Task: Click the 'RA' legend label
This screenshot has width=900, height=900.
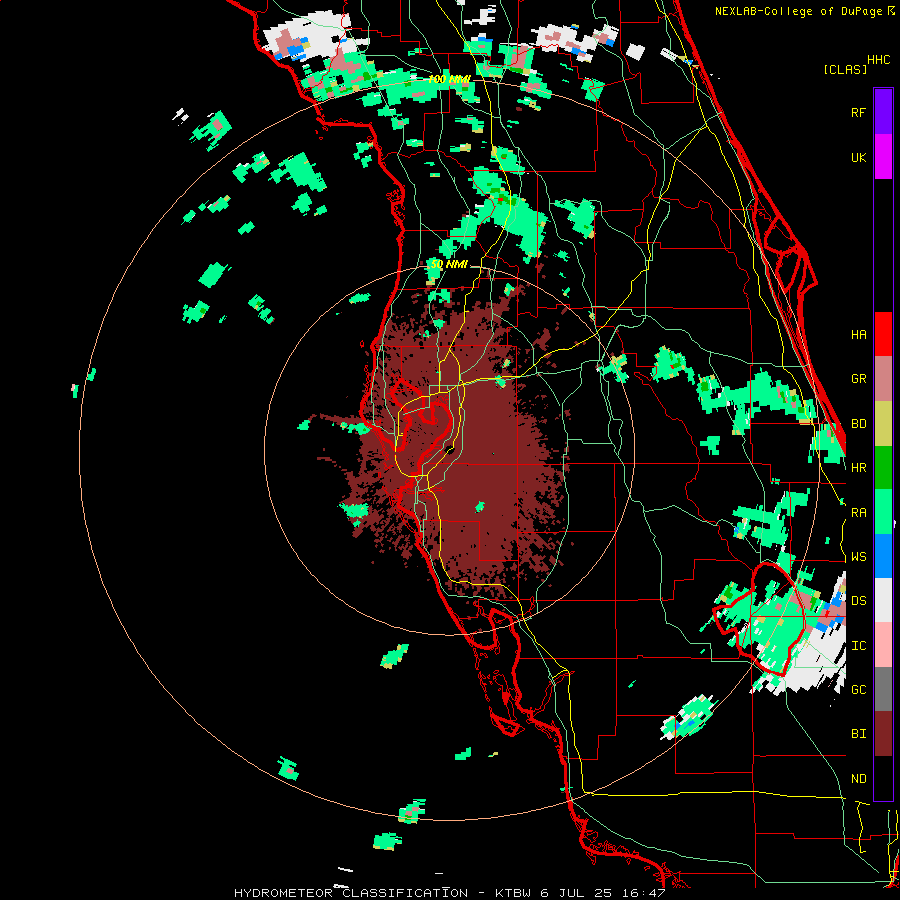Action: tap(858, 513)
